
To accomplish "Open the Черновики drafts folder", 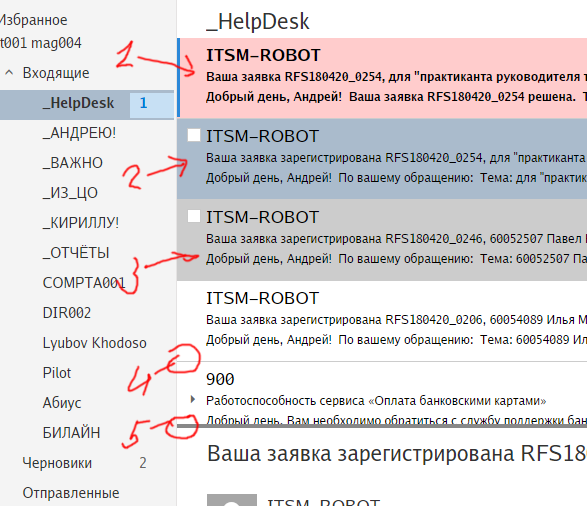I will point(57,463).
